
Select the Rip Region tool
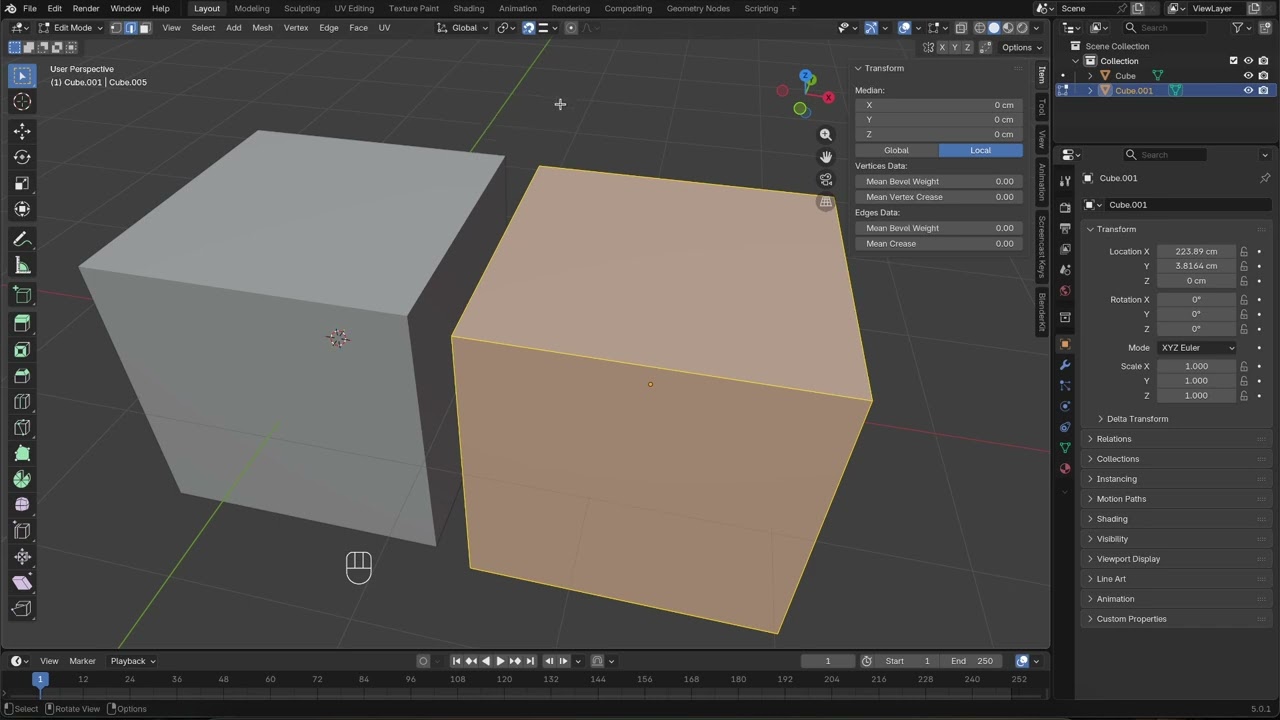click(22, 609)
